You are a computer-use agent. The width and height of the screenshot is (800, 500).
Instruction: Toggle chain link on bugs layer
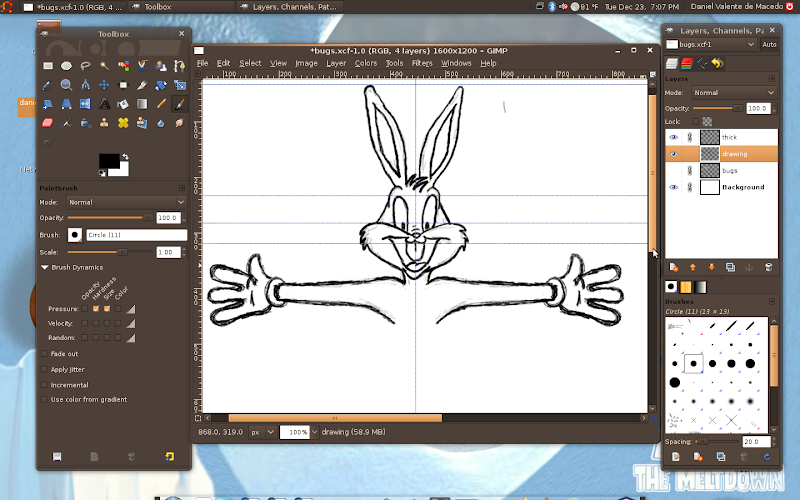click(690, 170)
